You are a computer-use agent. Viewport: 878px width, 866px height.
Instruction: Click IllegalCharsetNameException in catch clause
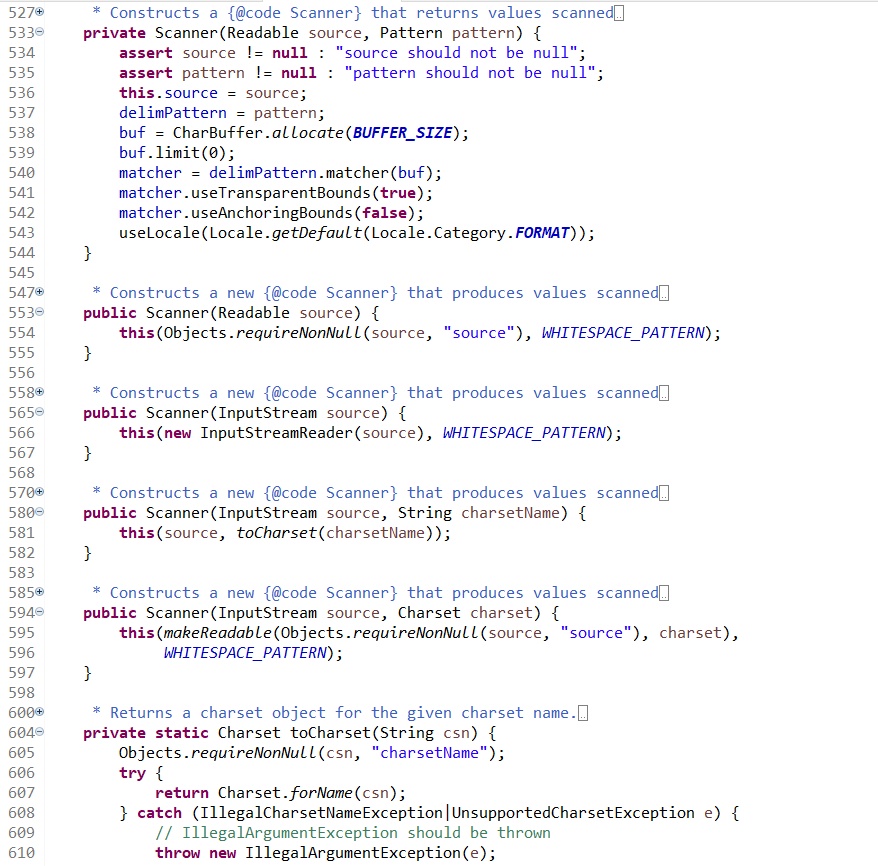click(x=321, y=813)
